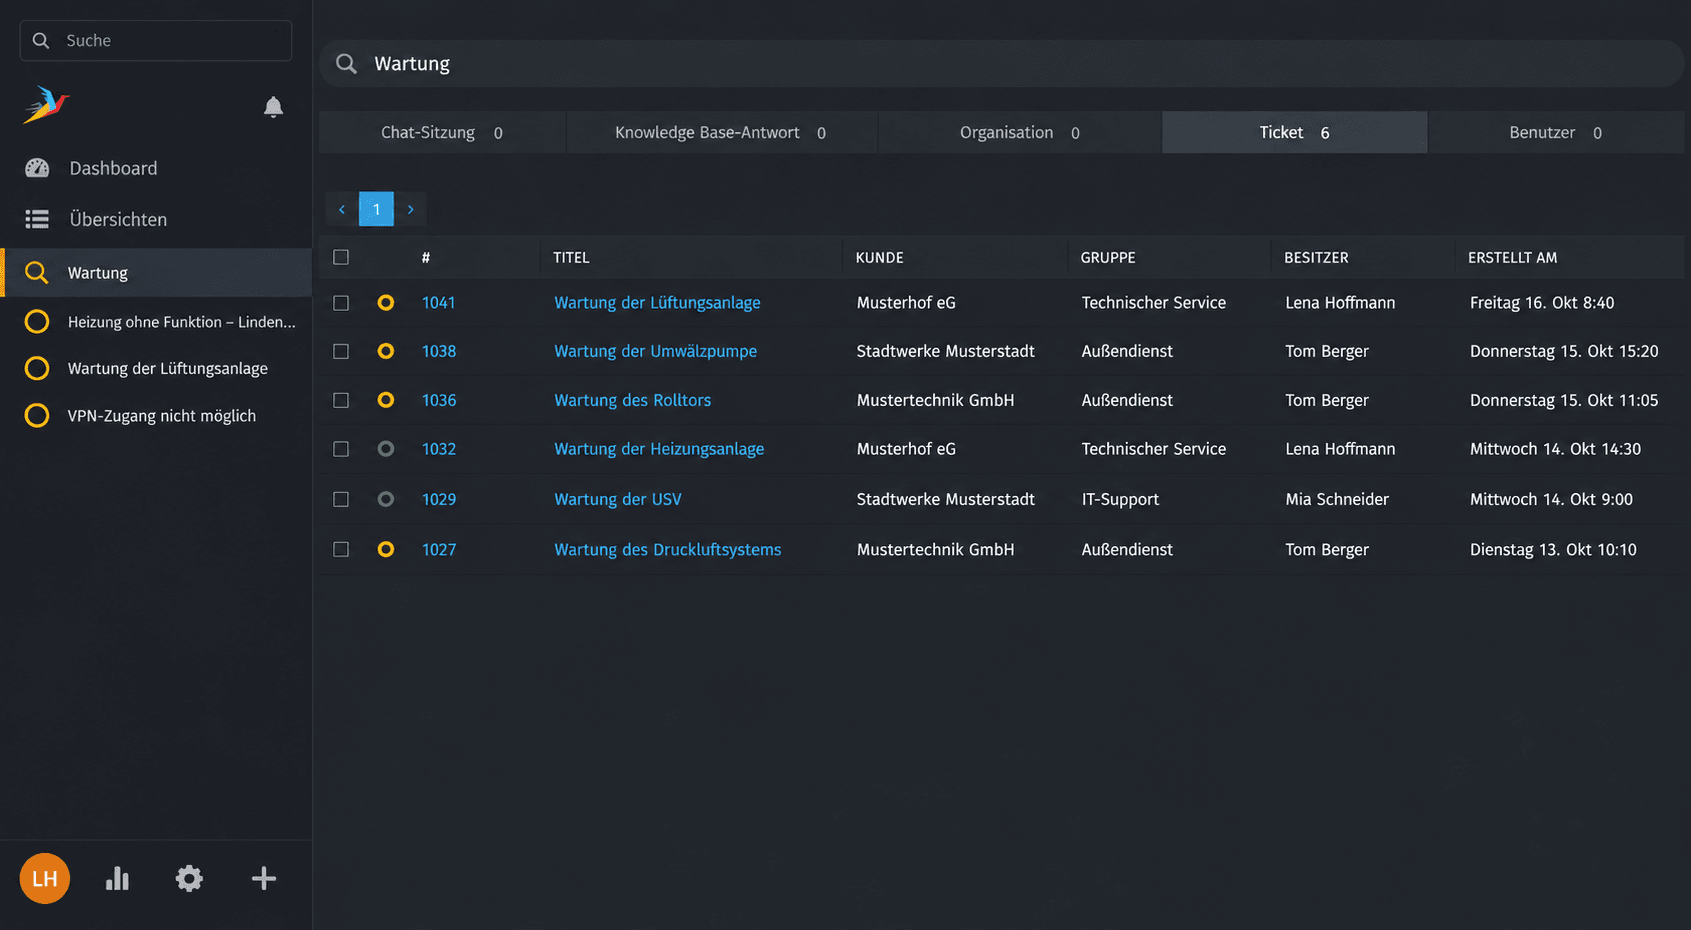Open ticket link Wartung der Umwälzpumpe
This screenshot has width=1691, height=930.
(656, 352)
